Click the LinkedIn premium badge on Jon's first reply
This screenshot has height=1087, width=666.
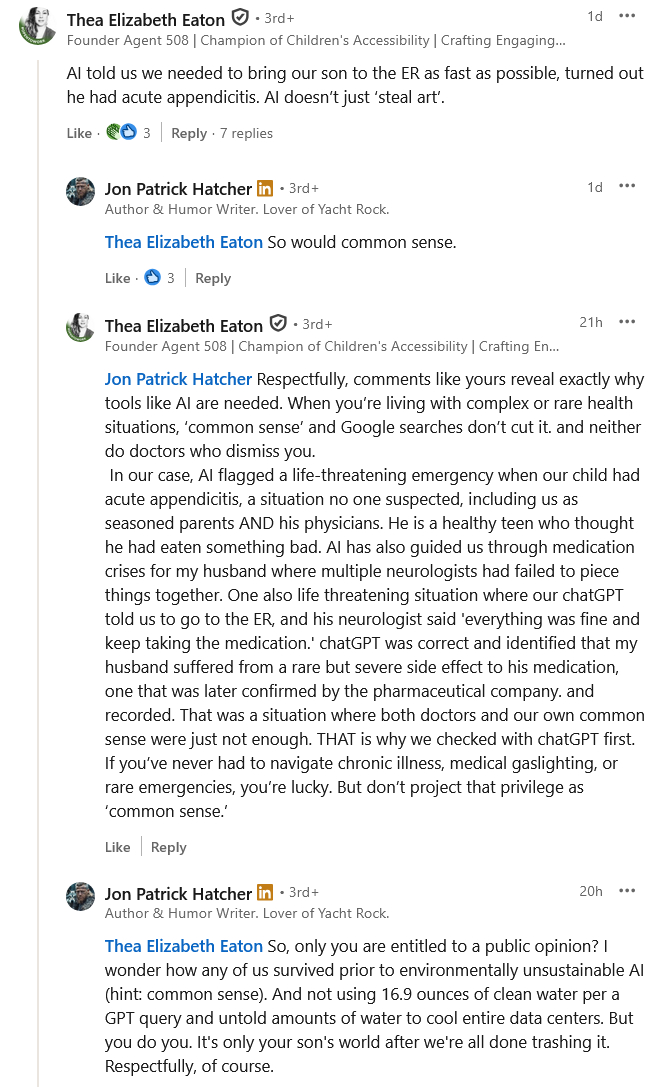pos(265,188)
